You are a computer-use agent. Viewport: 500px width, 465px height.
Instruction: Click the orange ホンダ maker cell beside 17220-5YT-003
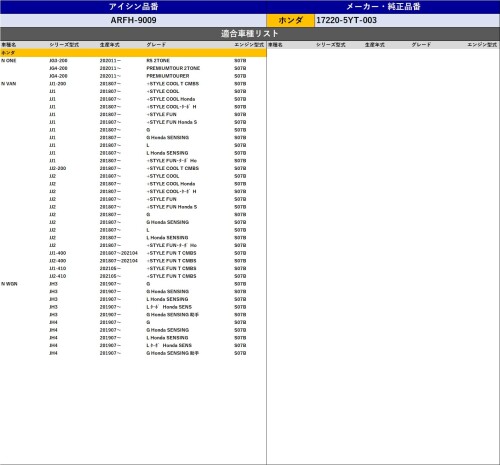[290, 20]
